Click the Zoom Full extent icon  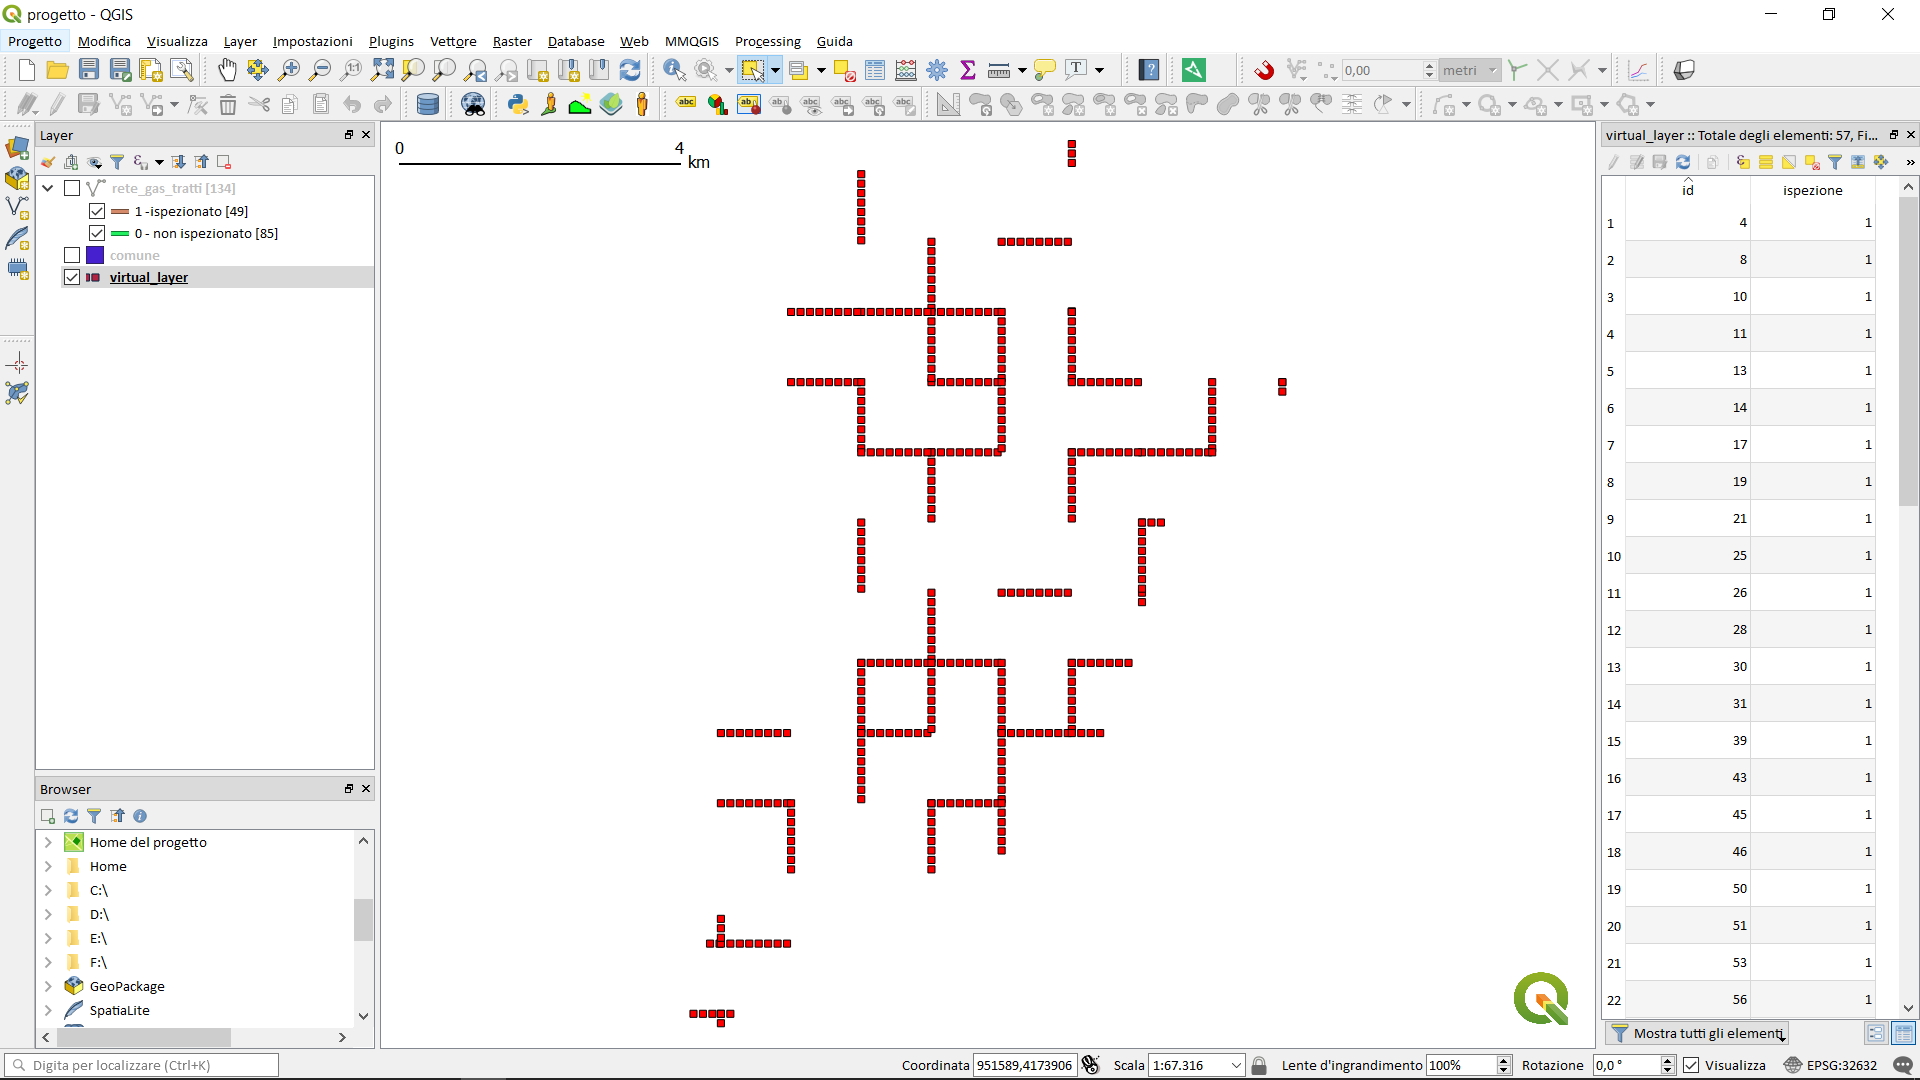(x=382, y=70)
